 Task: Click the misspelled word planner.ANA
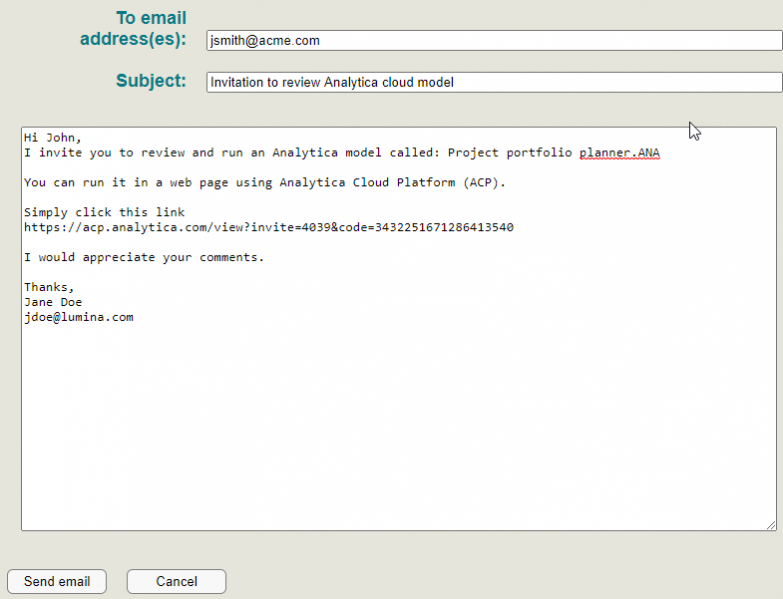pyautogui.click(x=619, y=153)
